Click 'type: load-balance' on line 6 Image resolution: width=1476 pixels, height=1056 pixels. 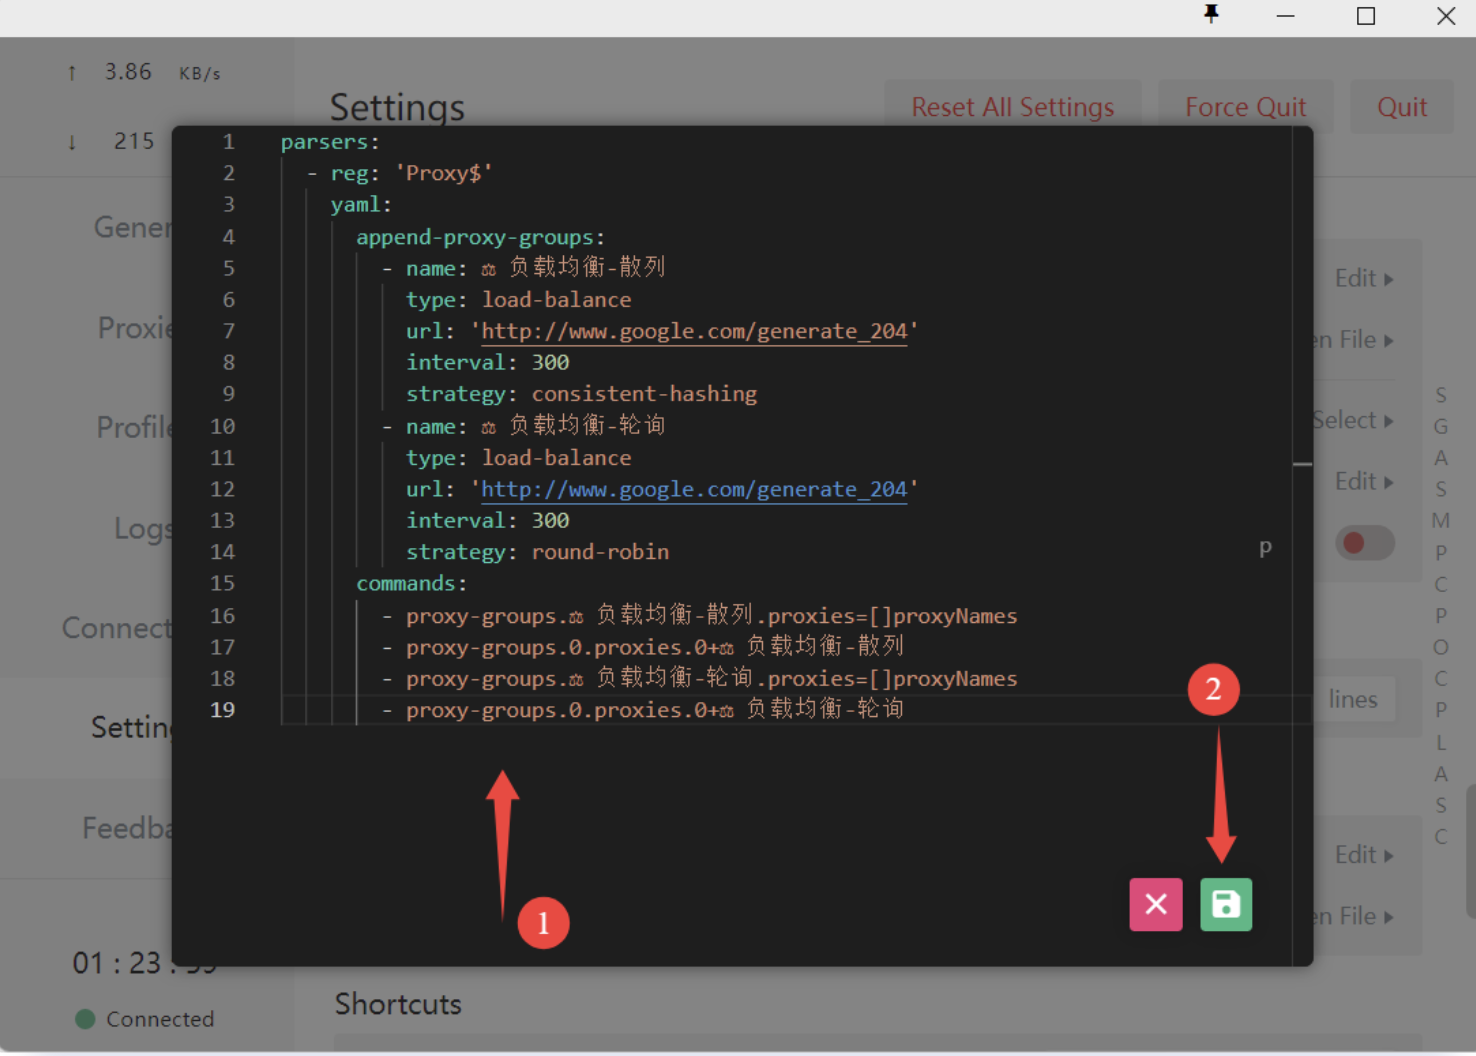(x=518, y=300)
